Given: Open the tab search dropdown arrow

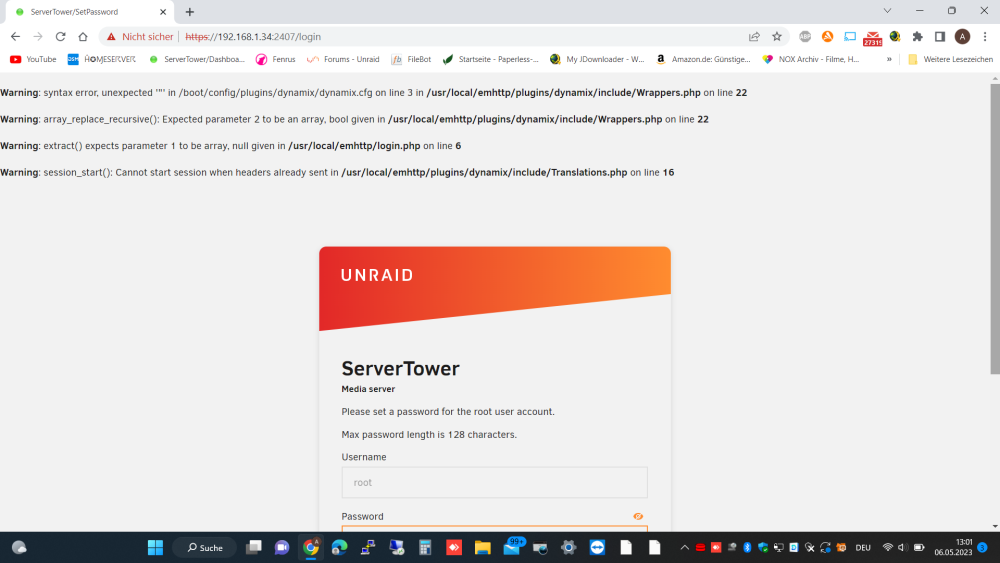Looking at the screenshot, I should (887, 11).
